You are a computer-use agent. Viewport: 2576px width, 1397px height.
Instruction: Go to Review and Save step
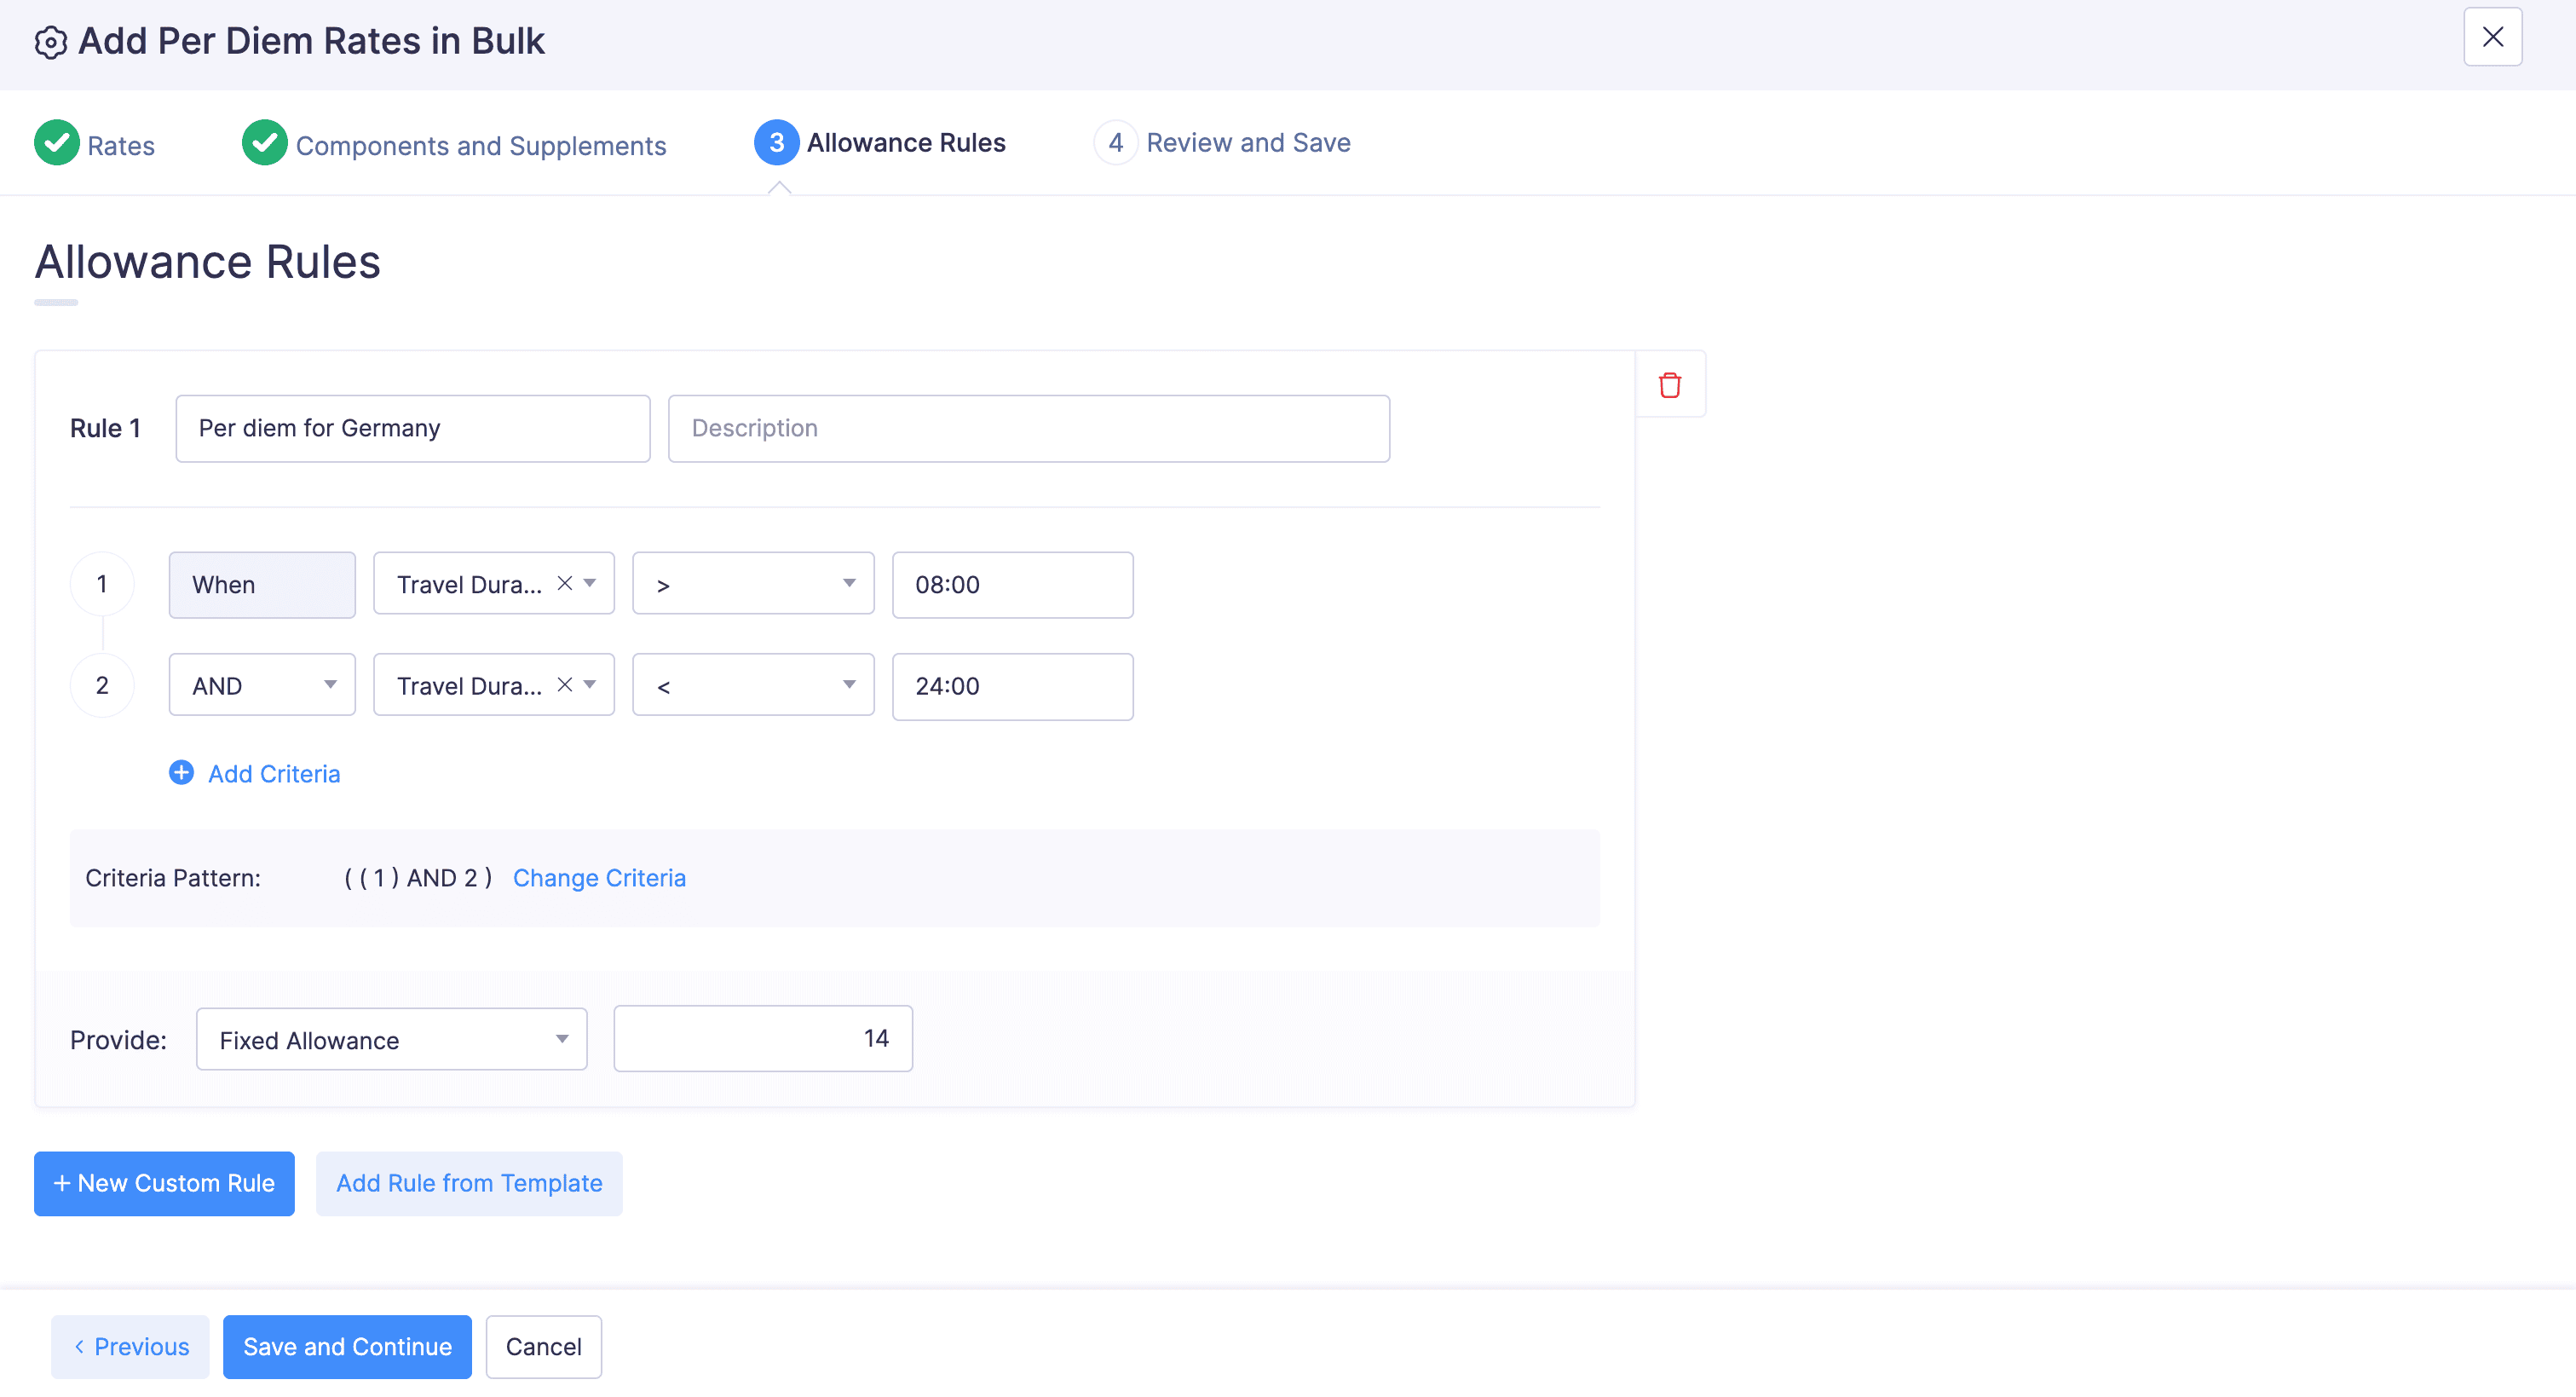[1247, 143]
